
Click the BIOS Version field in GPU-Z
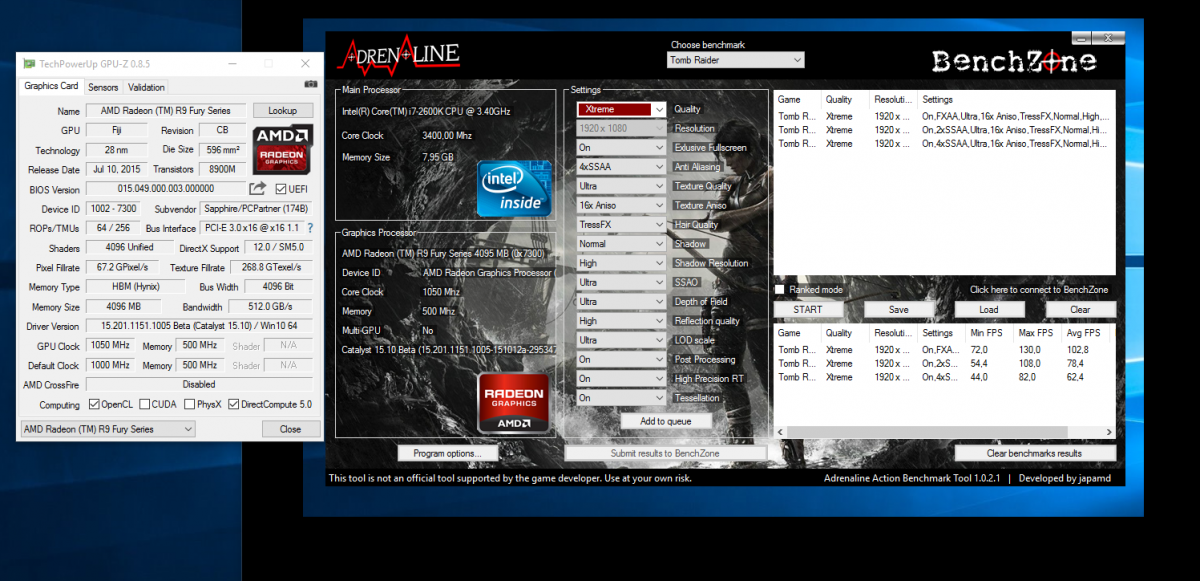coord(166,188)
